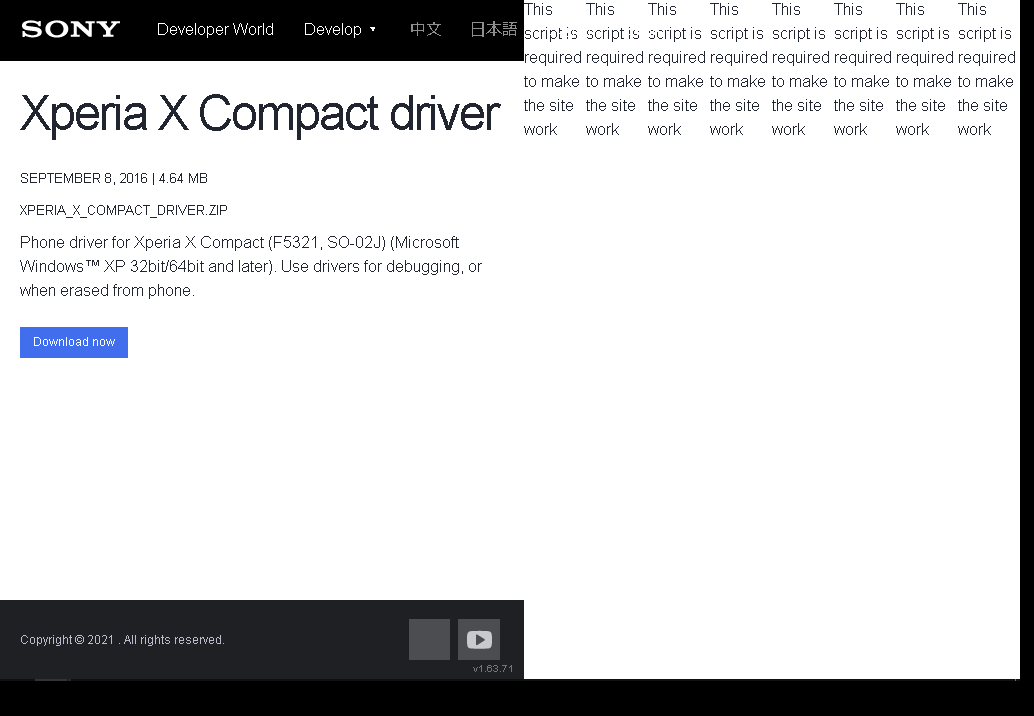1034x716 pixels.
Task: Open the Developer World link
Action: coord(215,30)
